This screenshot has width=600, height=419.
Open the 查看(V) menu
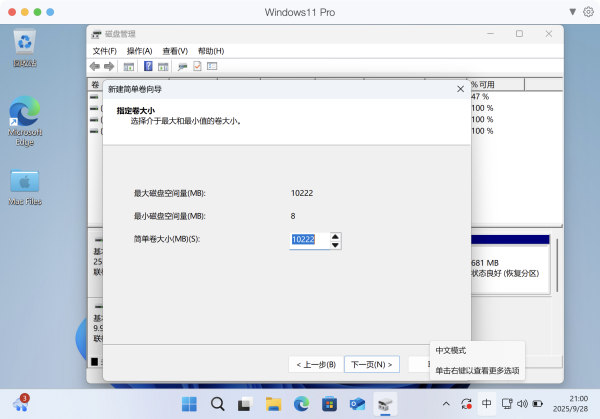point(175,51)
